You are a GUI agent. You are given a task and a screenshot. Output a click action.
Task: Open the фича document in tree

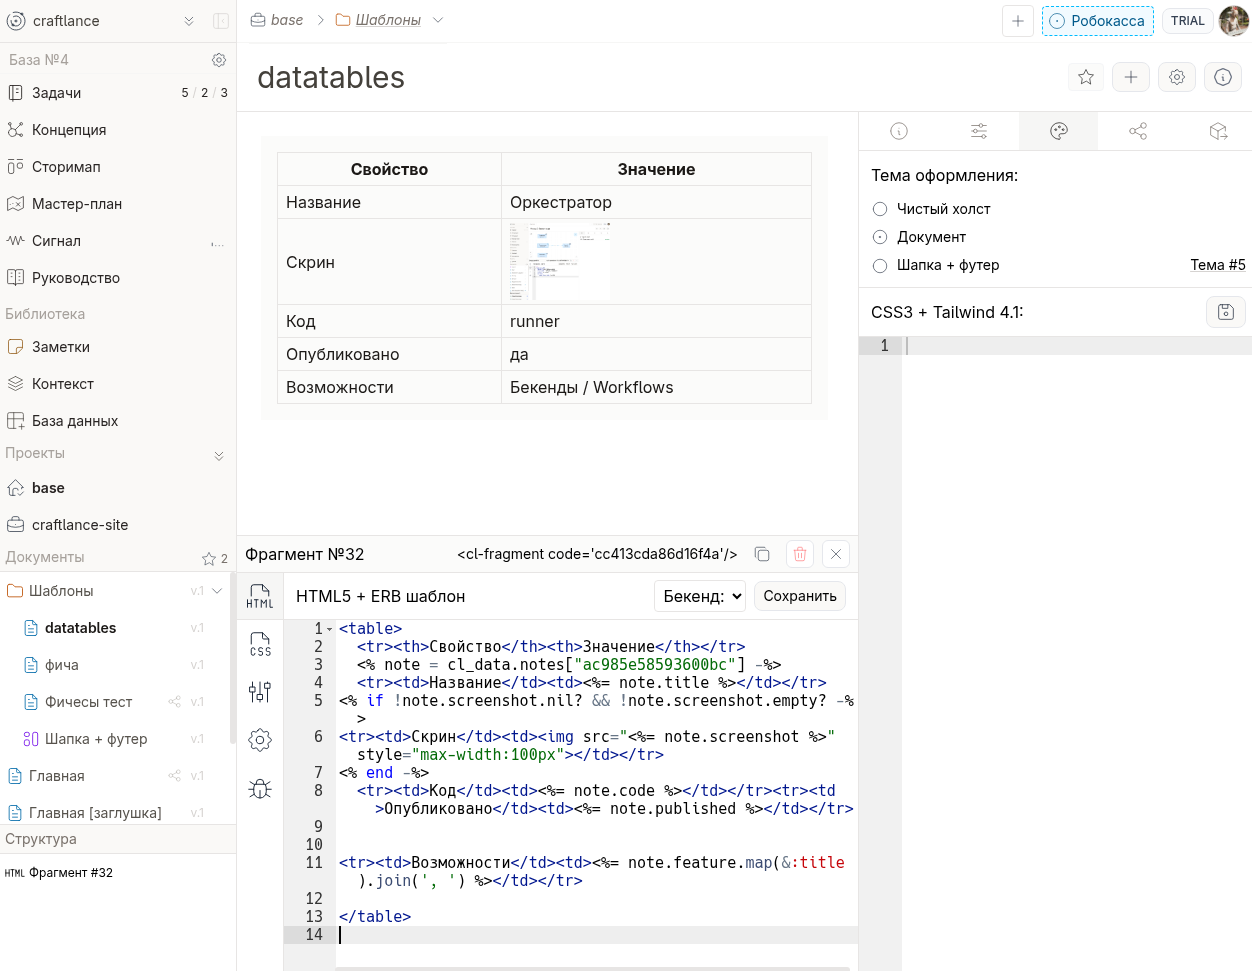(62, 665)
